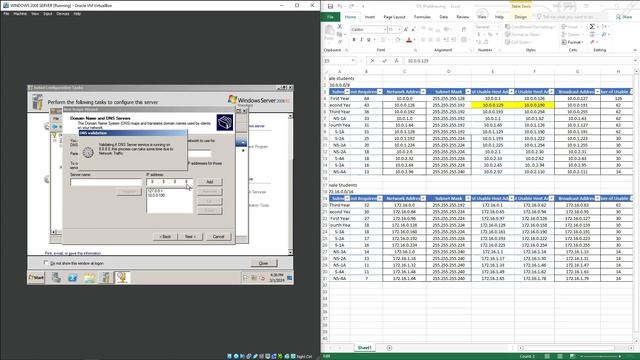Open filter dropdown for Network Address column, second table
Viewport: 640px width, 360px height.
click(423, 198)
